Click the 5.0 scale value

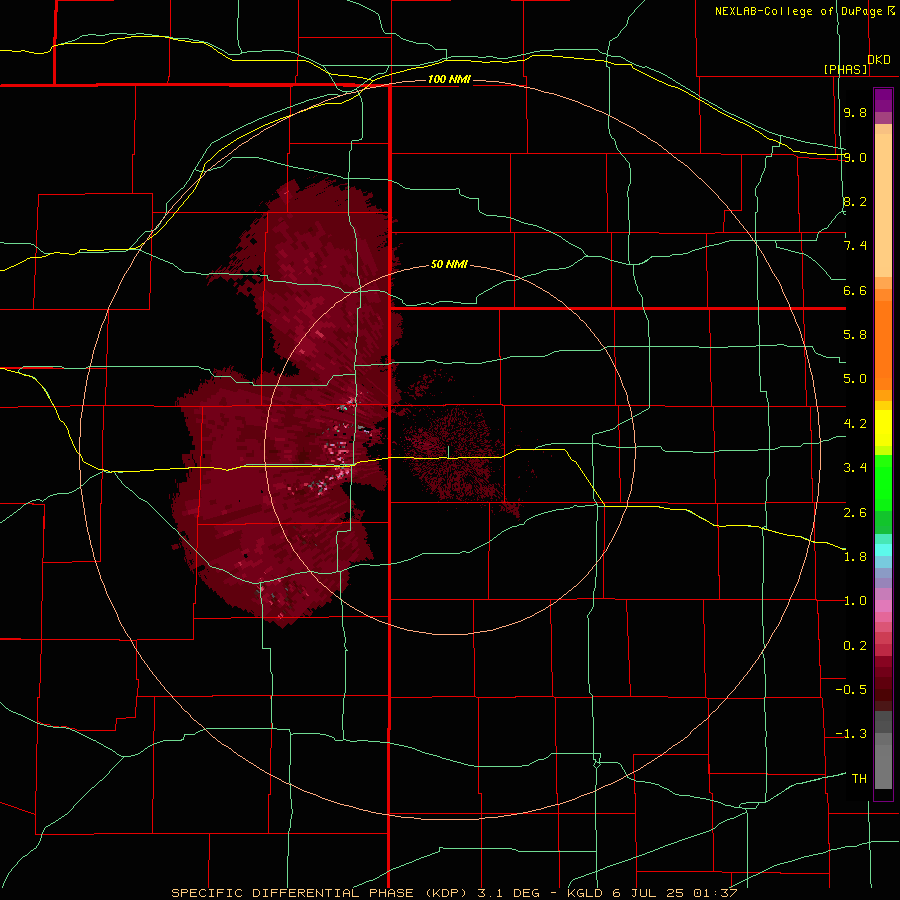point(855,379)
